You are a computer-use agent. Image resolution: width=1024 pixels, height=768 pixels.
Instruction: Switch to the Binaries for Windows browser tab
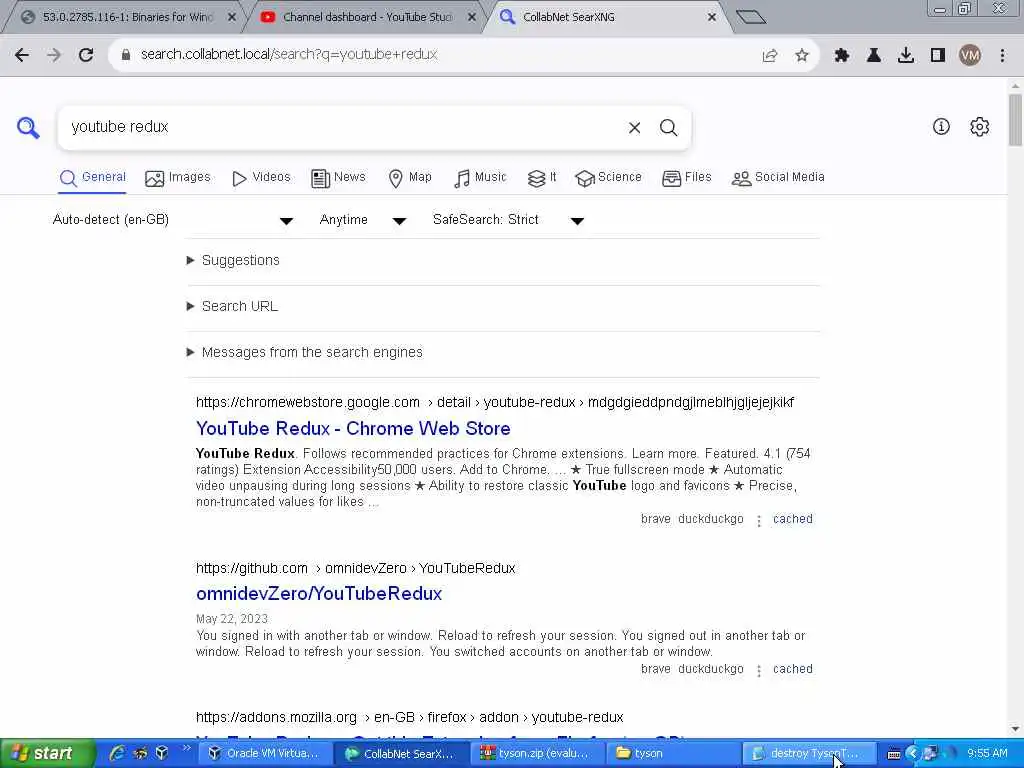(x=128, y=18)
